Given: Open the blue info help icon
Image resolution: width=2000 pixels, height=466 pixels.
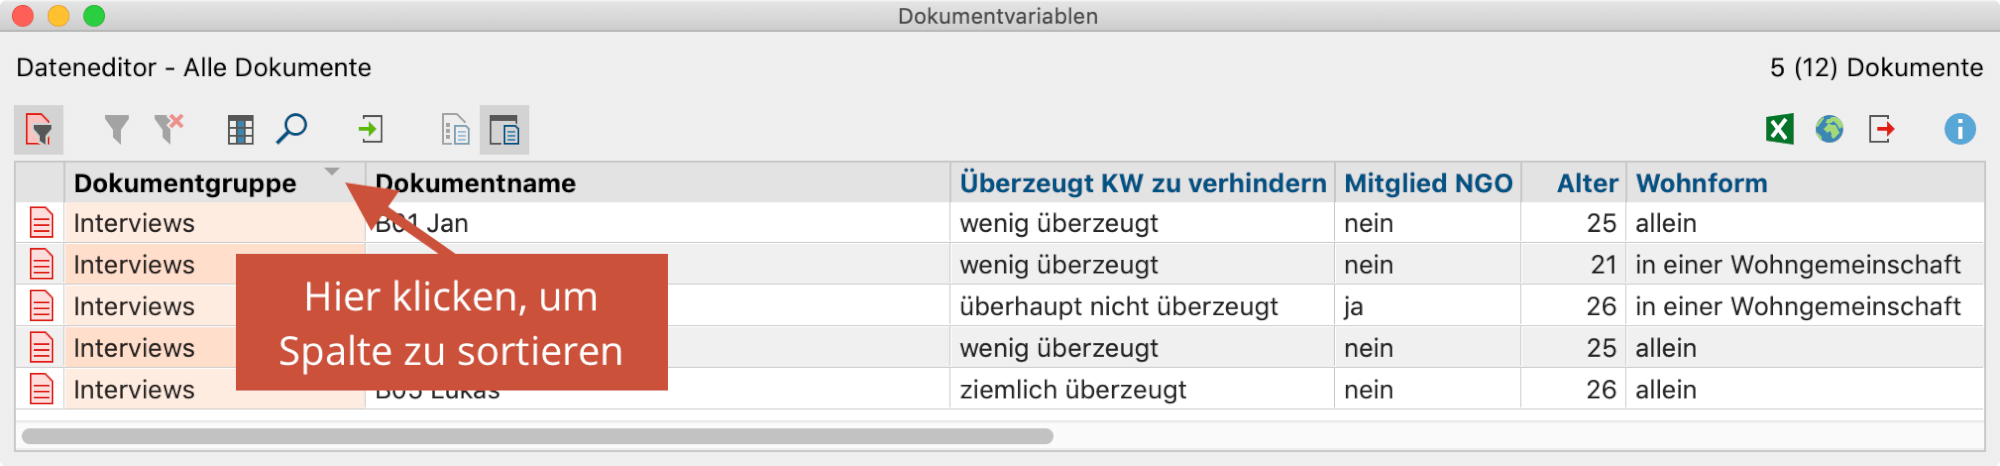Looking at the screenshot, I should [1960, 129].
